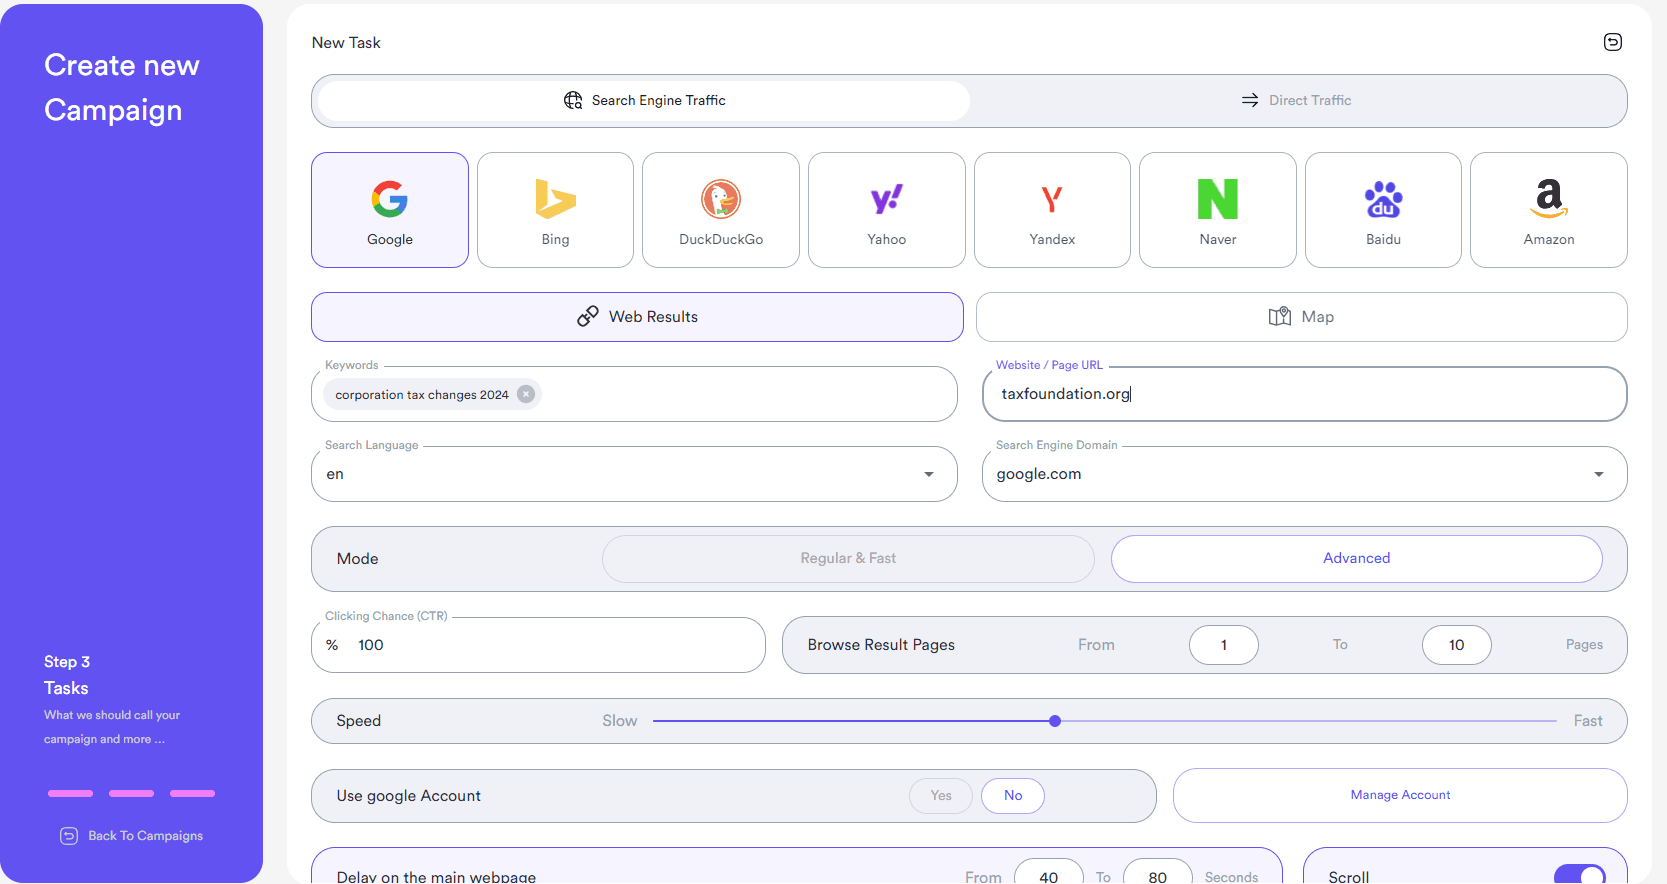Select the Naver search engine
Screen dimensions: 1667x884
coord(1218,210)
